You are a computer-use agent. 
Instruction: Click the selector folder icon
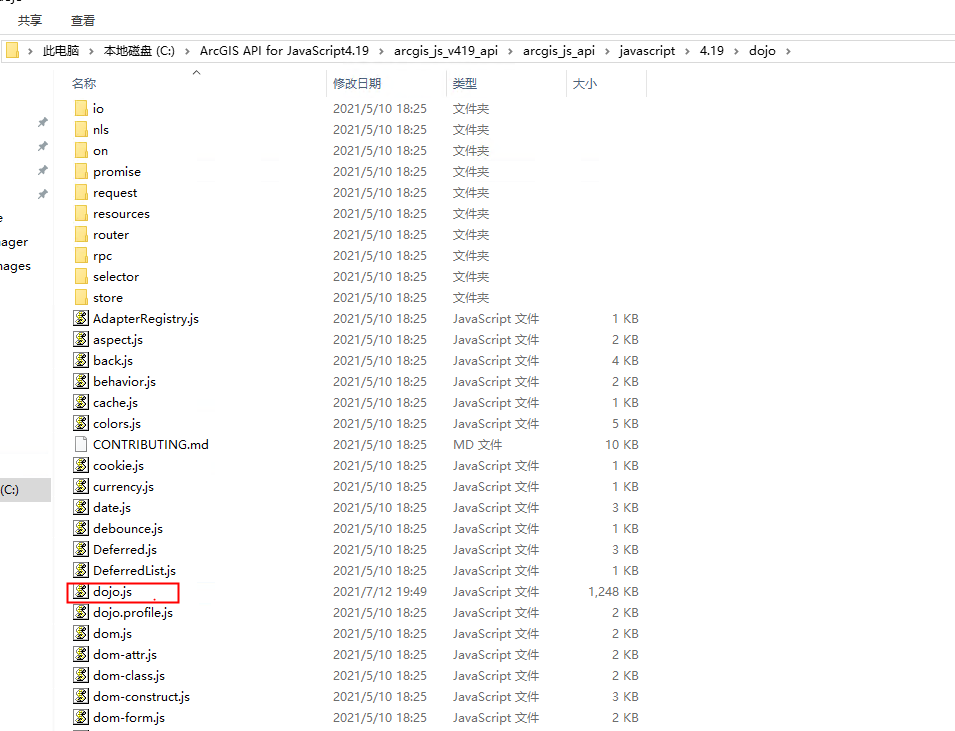pos(81,277)
